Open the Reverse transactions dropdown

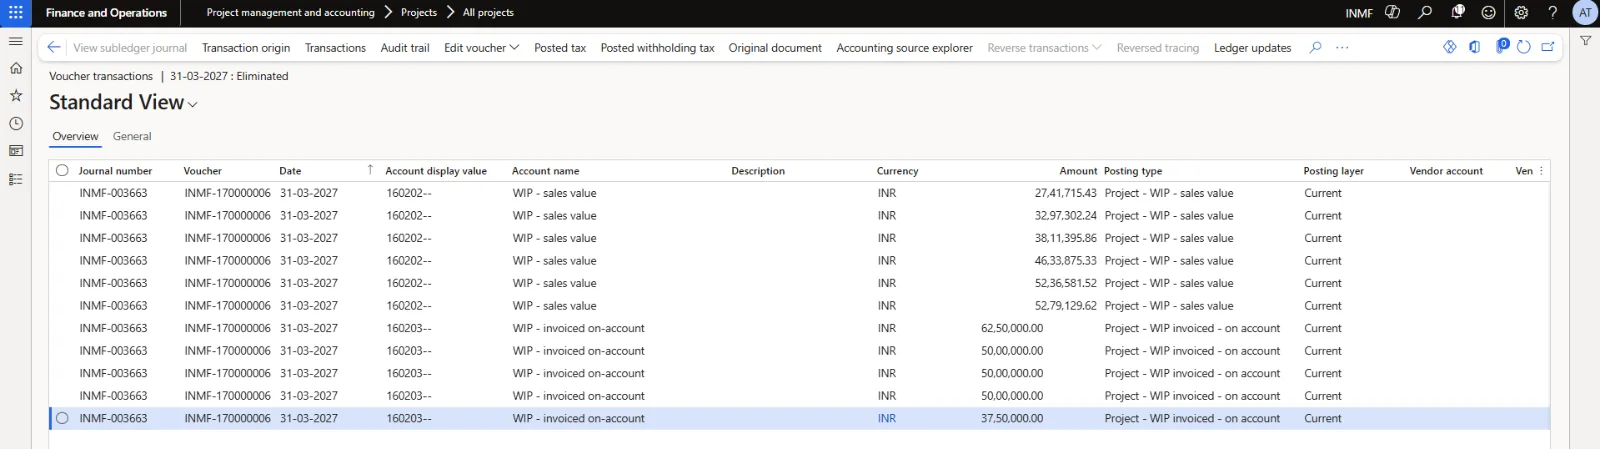pyautogui.click(x=1044, y=47)
